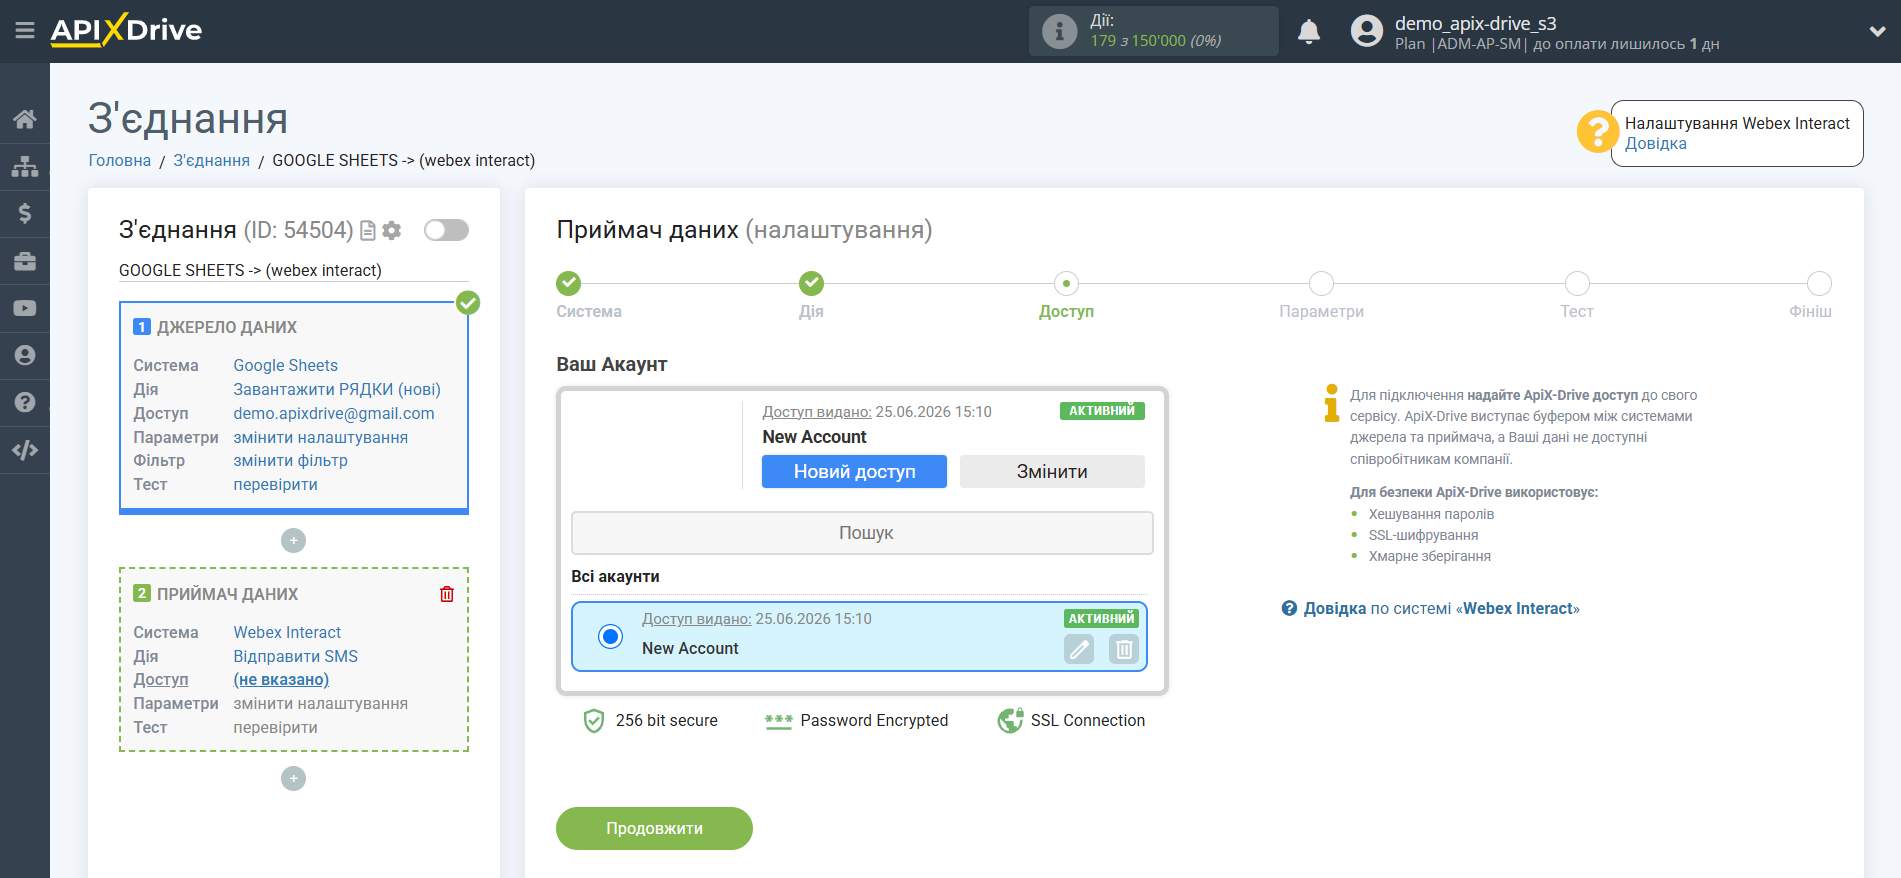Open the hamburger menu icon
The height and width of the screenshot is (878, 1901).
pos(25,31)
